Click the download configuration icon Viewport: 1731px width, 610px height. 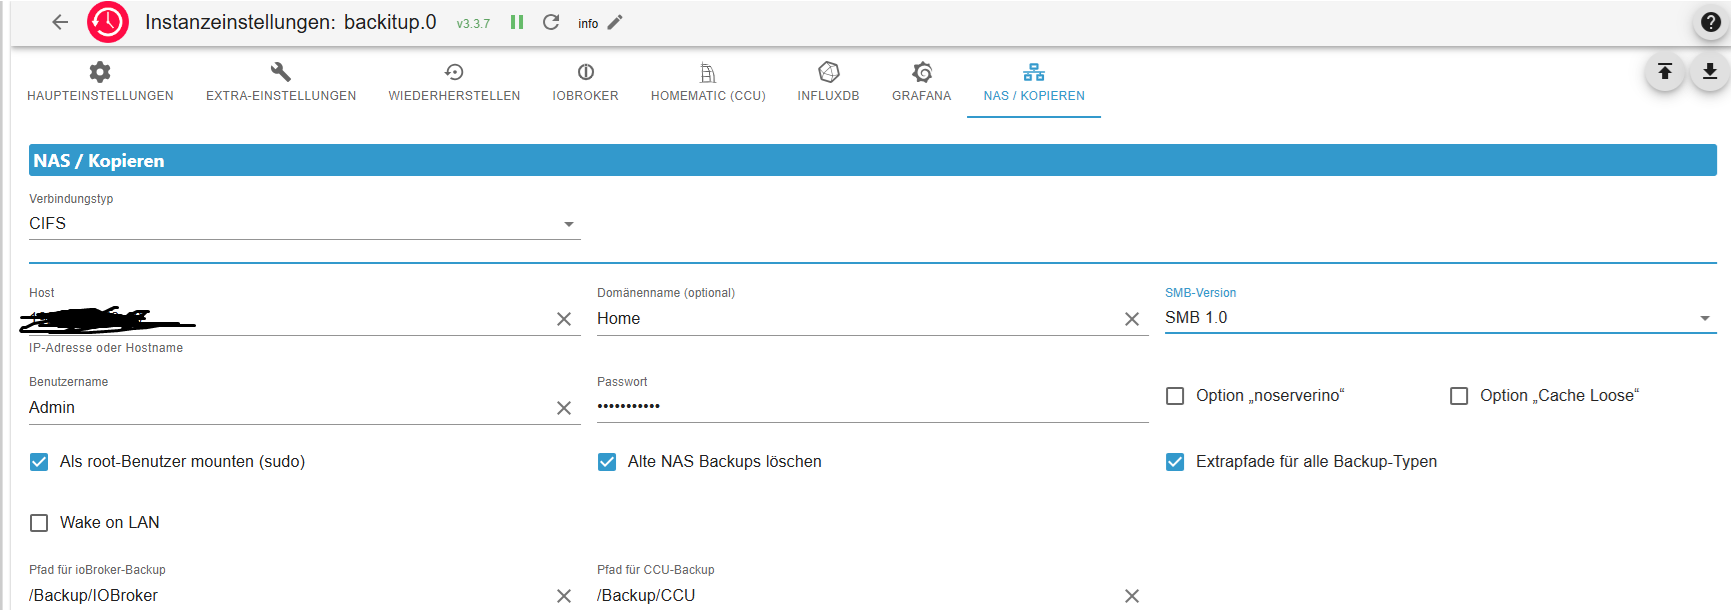pos(1710,72)
